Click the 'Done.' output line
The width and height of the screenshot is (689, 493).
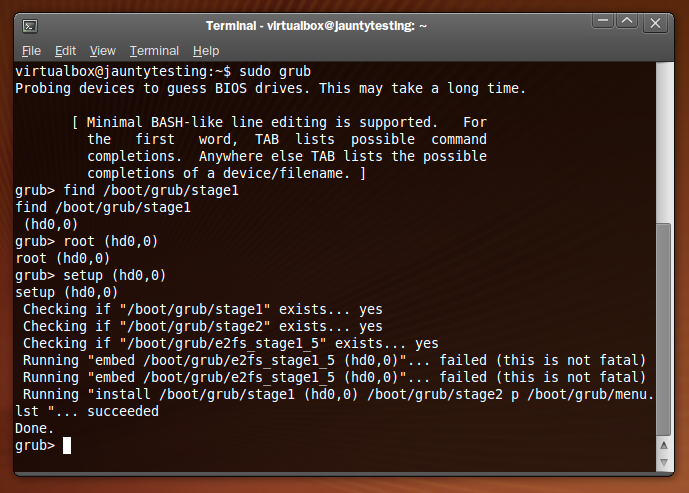pos(35,428)
